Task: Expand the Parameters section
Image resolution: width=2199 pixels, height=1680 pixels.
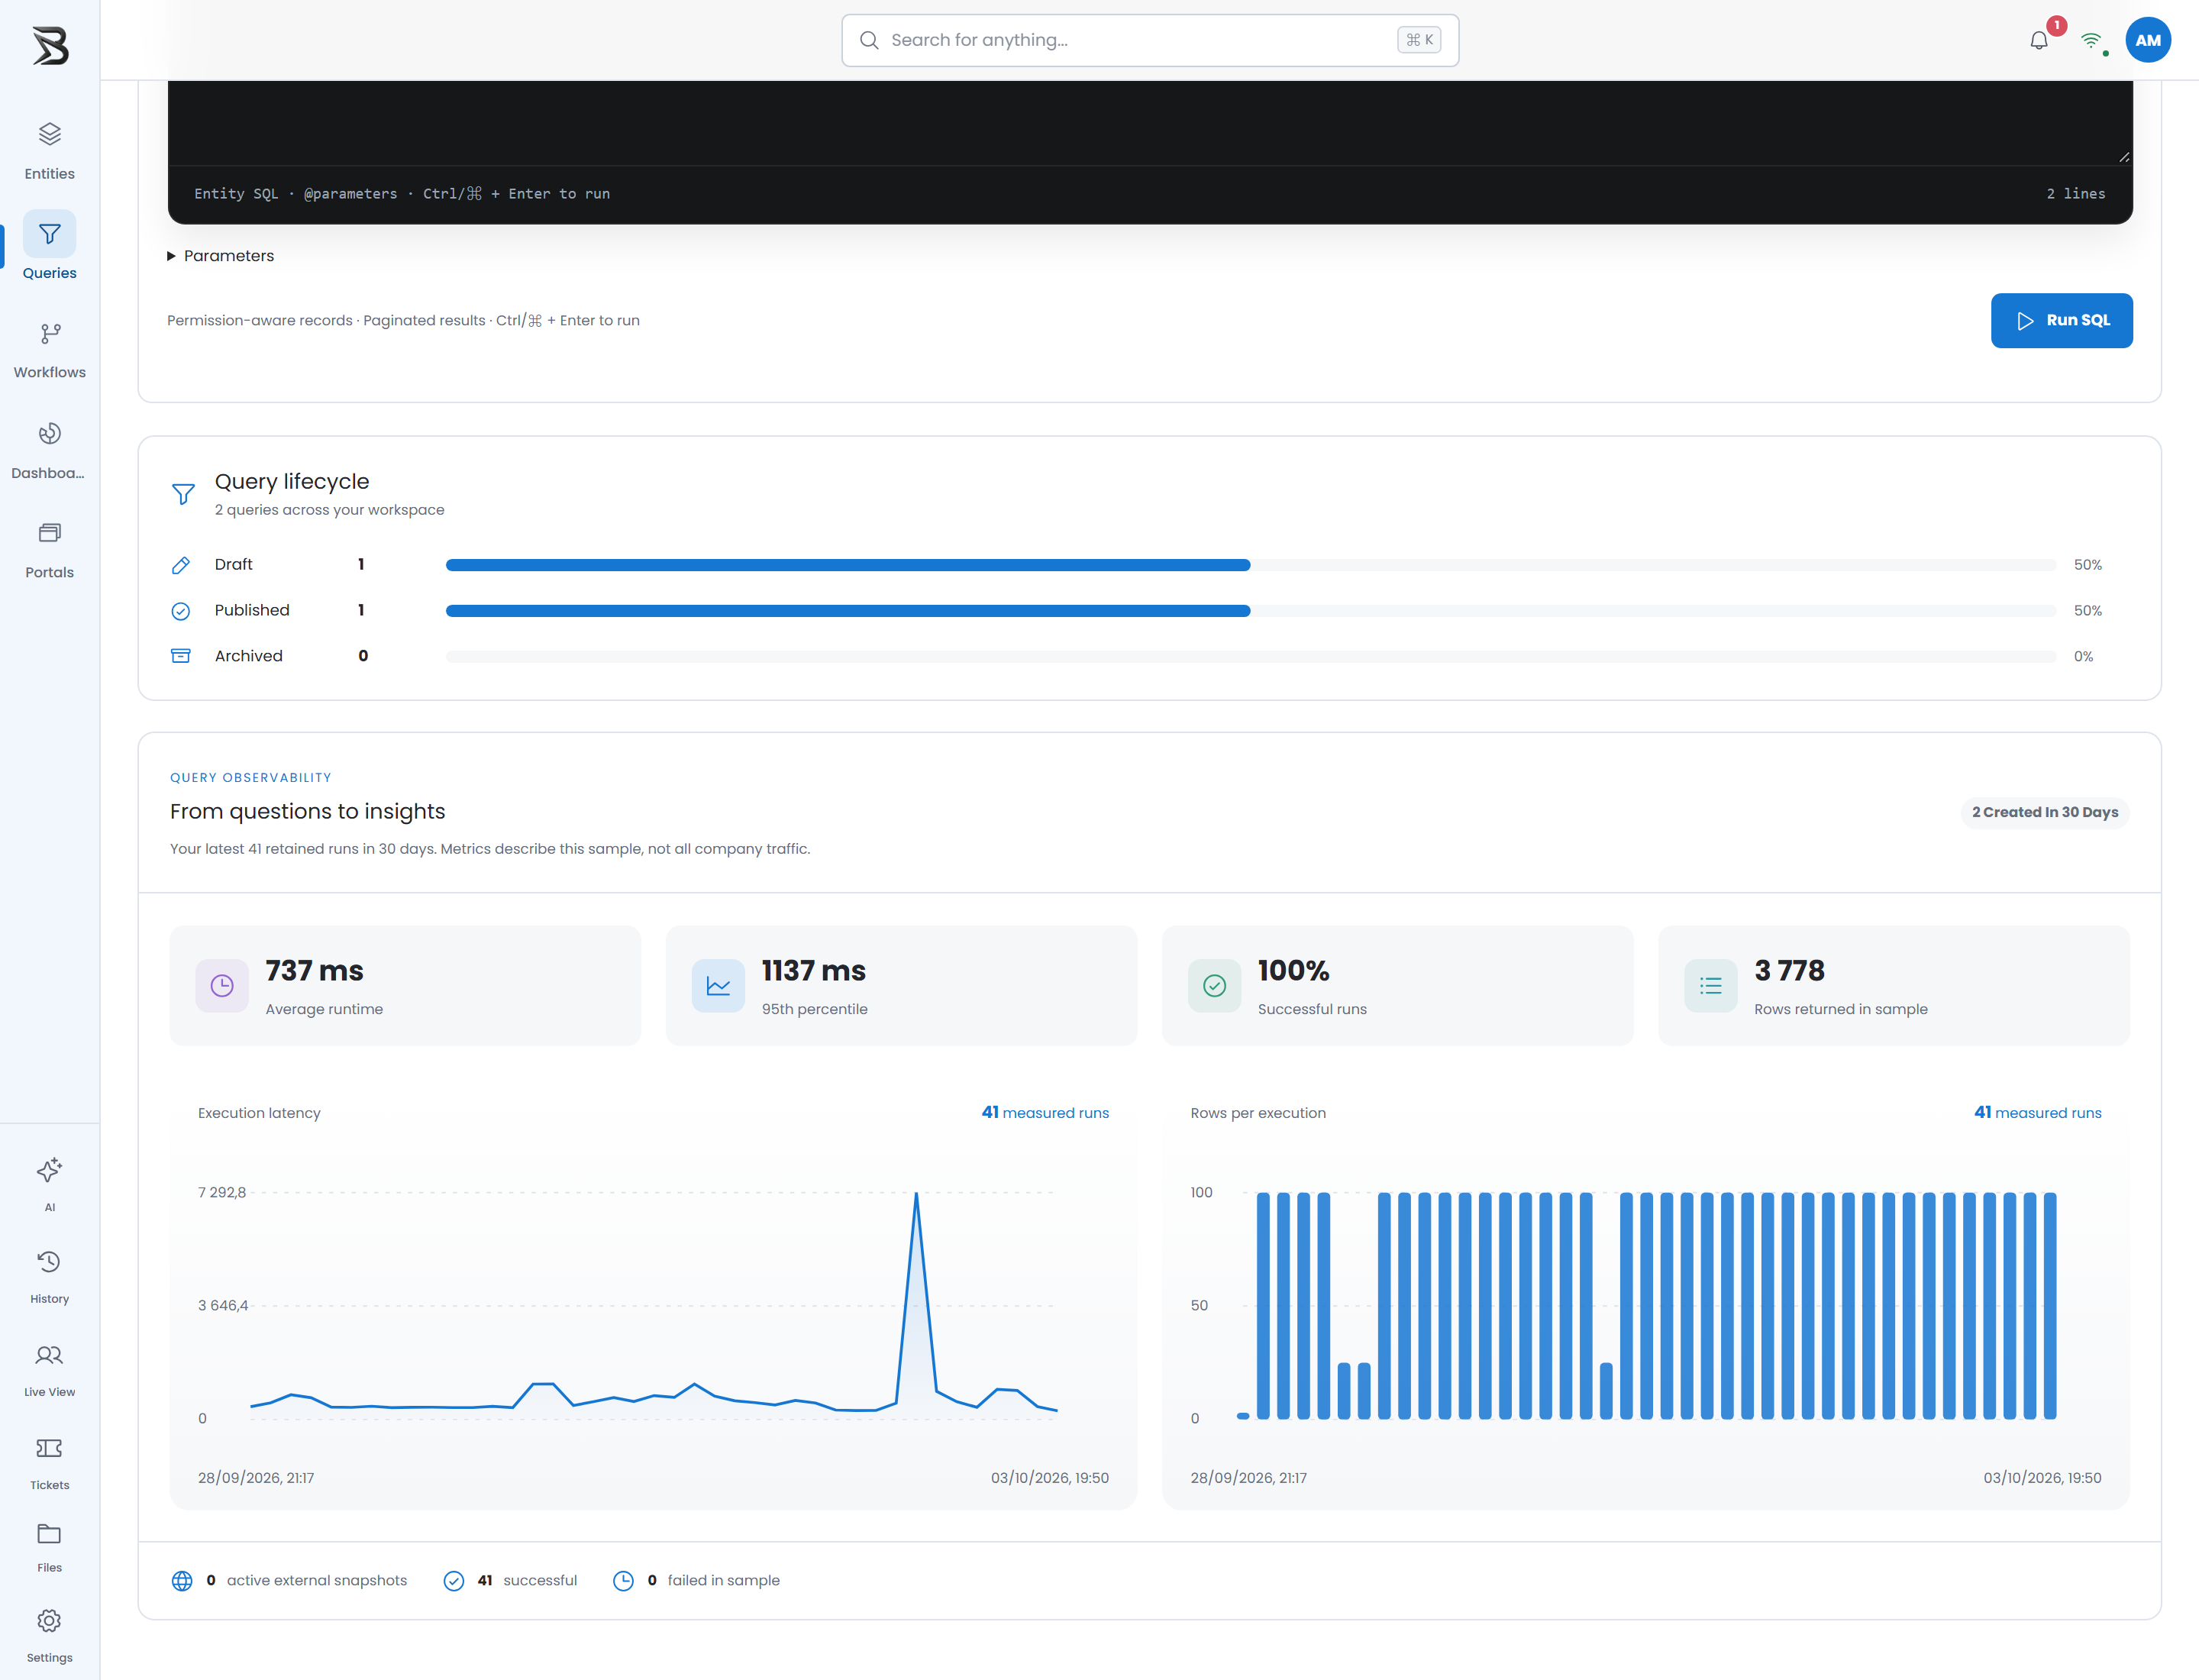Action: [x=220, y=256]
